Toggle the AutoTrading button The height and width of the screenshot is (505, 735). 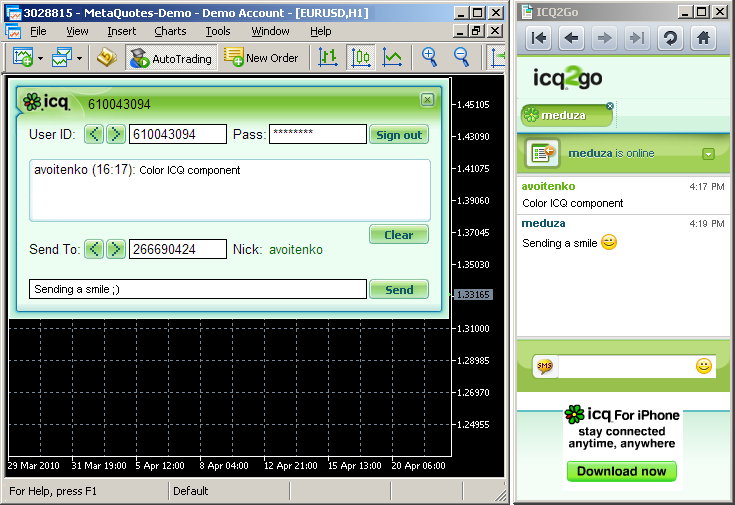171,58
